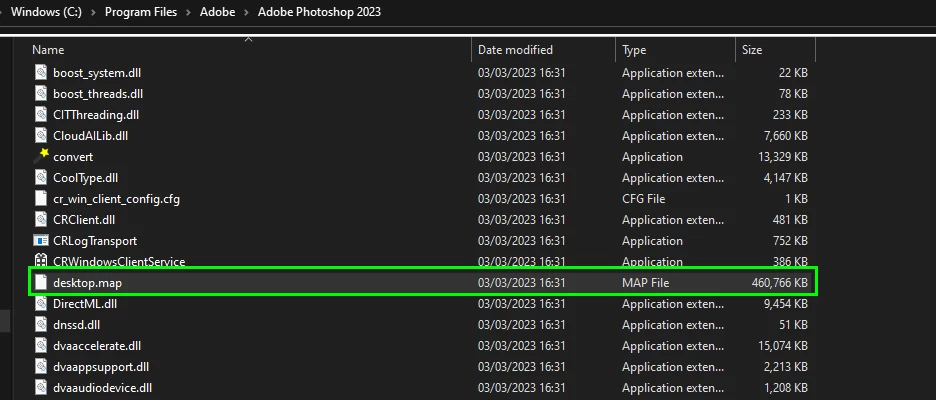The width and height of the screenshot is (936, 400).
Task: Select the convert application name
Action: [x=73, y=157]
